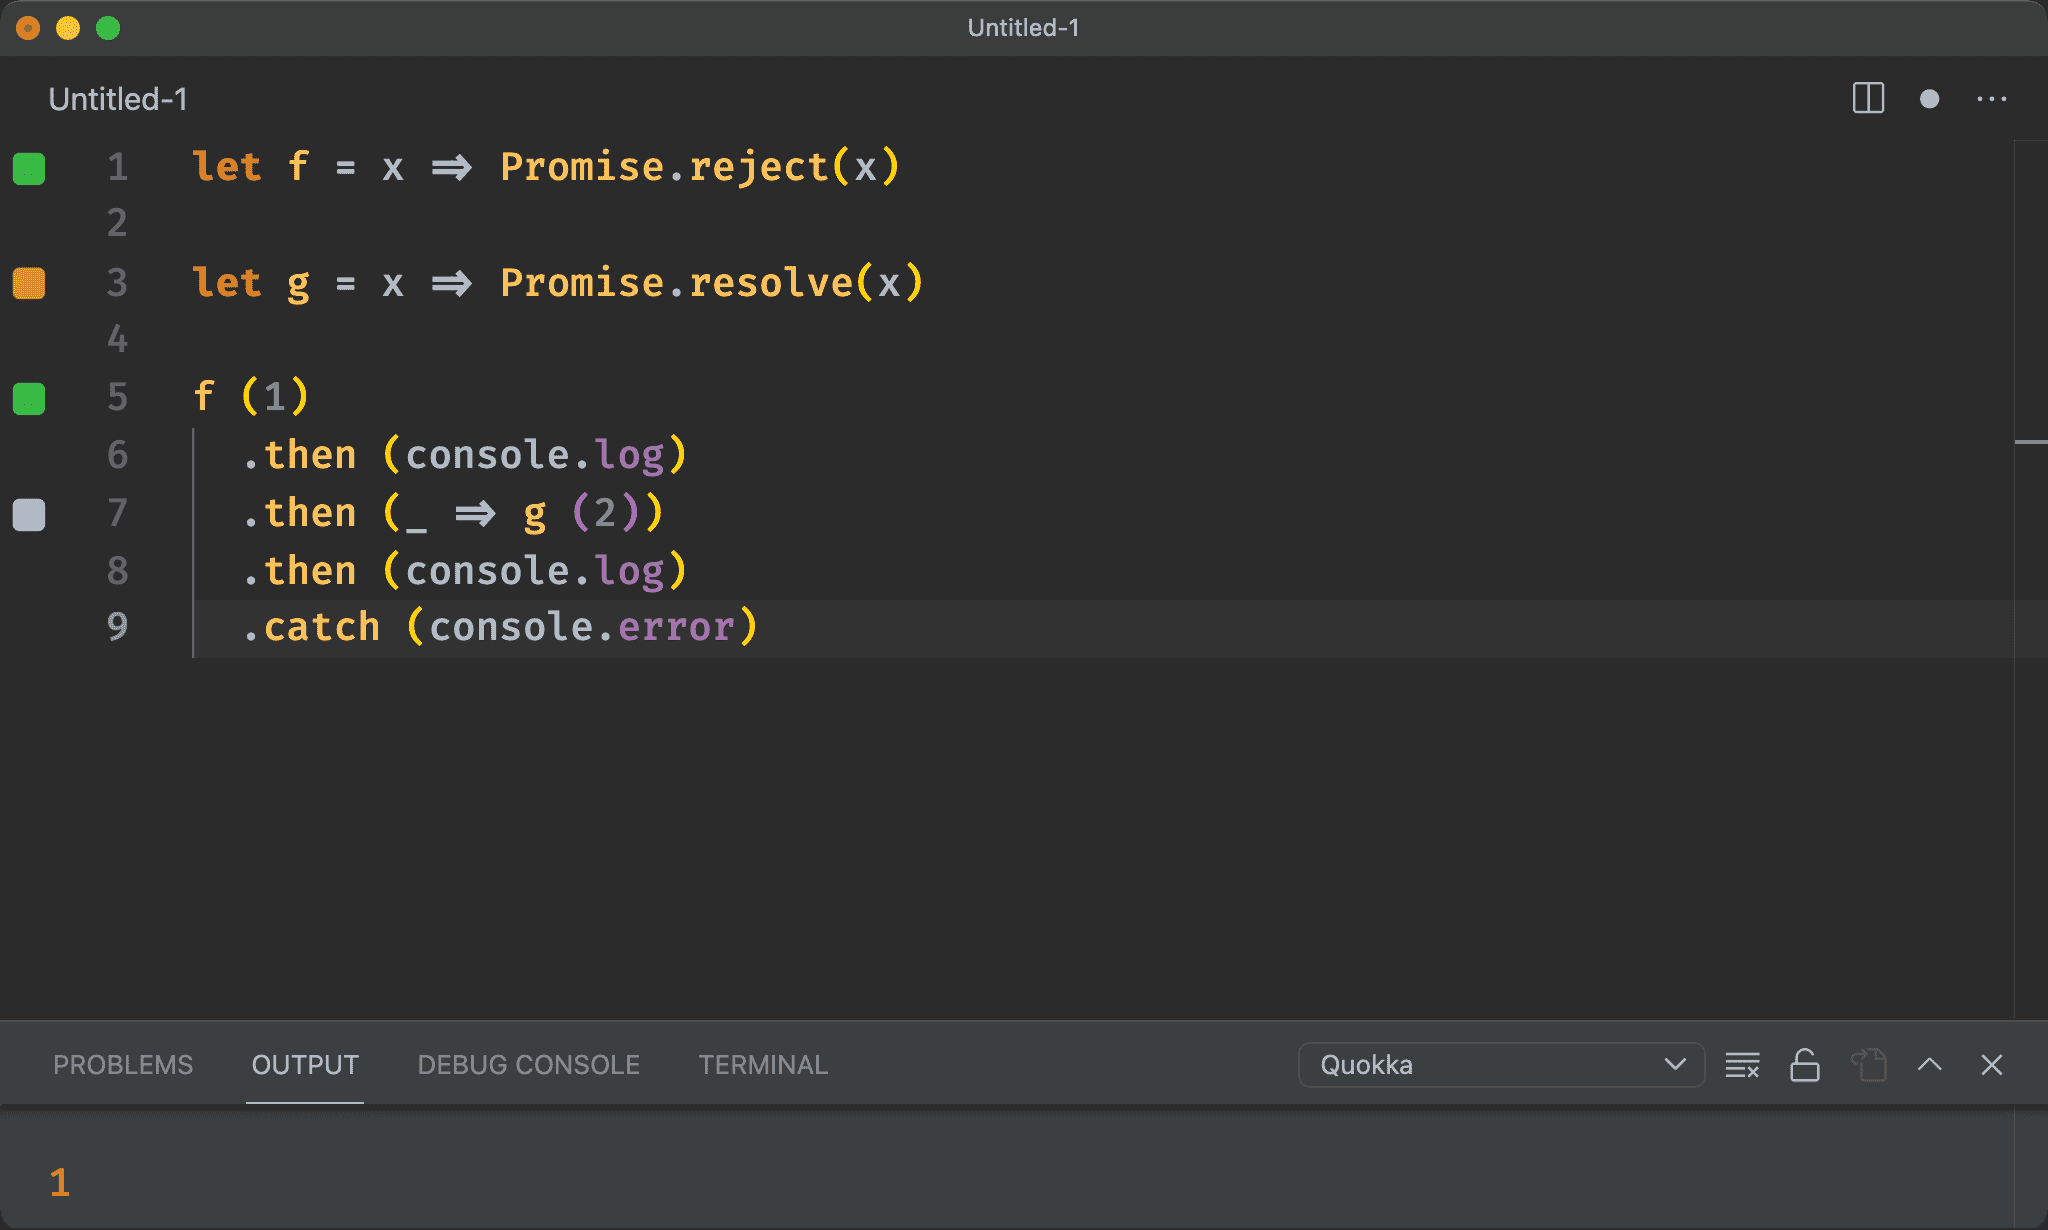
Task: Close the Quokka output panel
Action: click(x=1992, y=1065)
